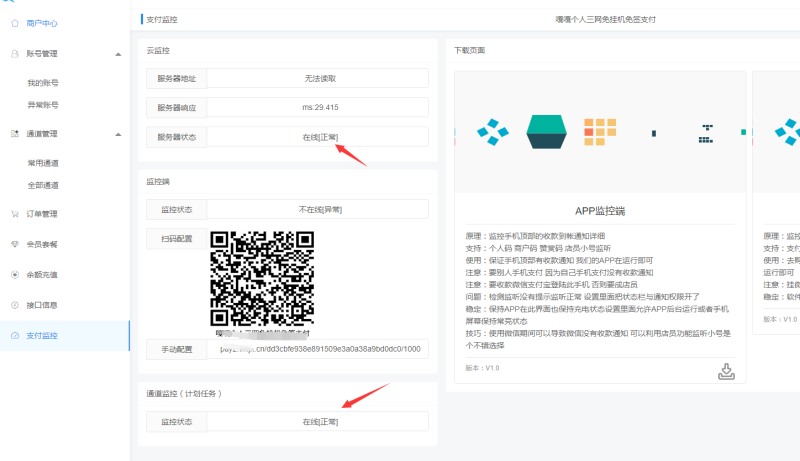Viewport: 800px width, 461px height.
Task: Click the 服务器状态 value 在线[正常]
Action: [317, 137]
